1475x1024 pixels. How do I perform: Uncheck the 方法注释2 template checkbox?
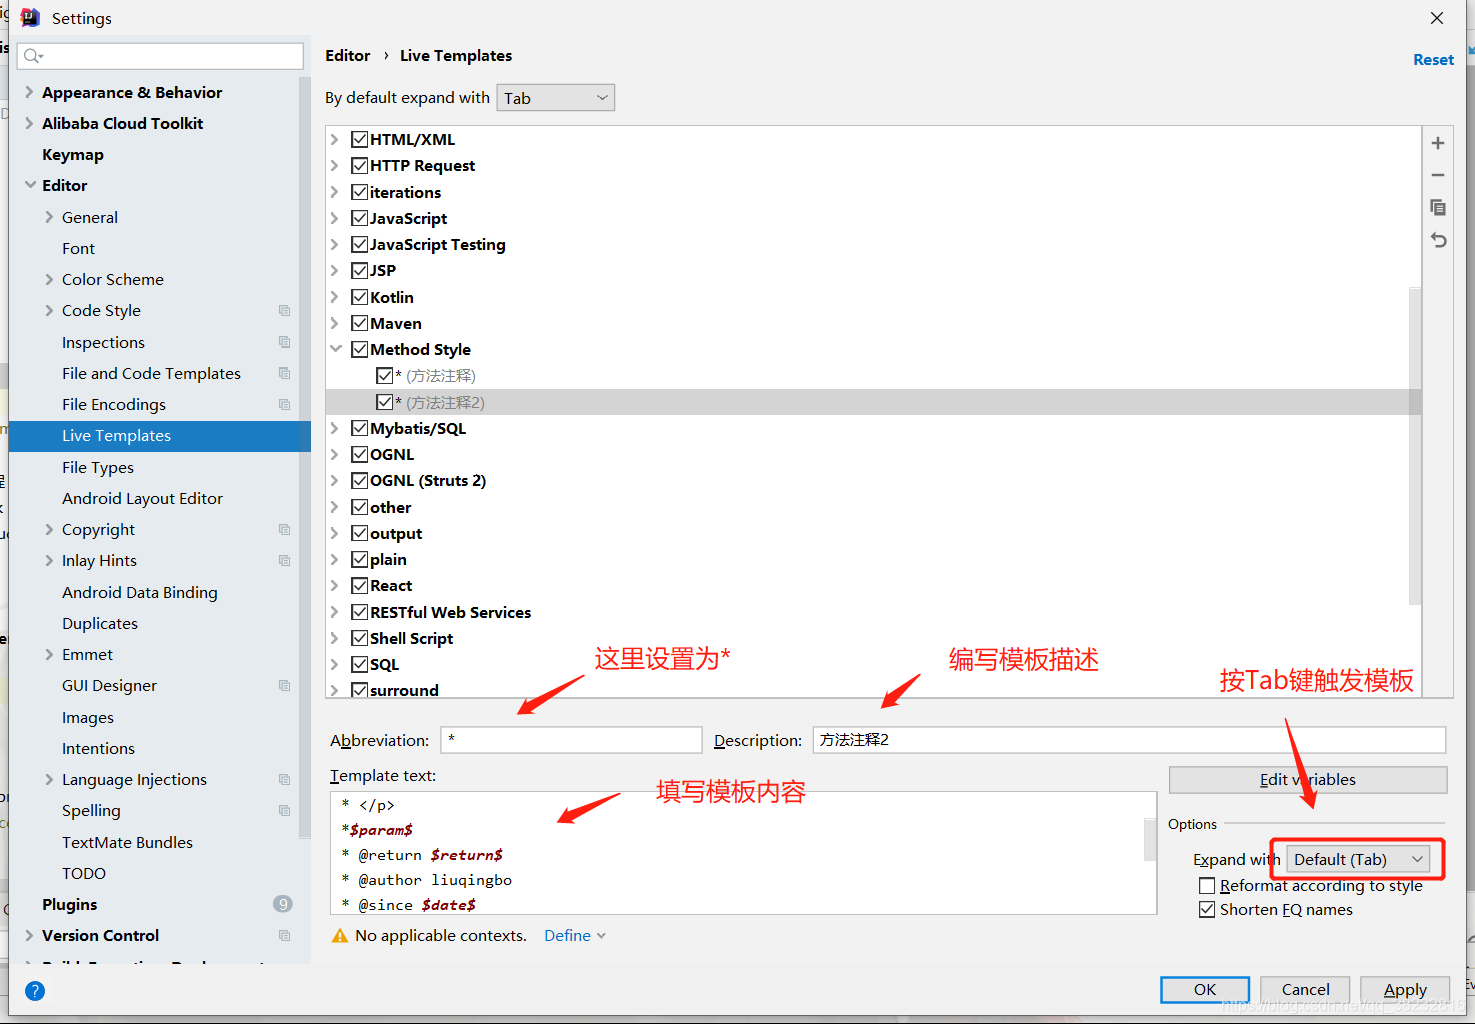pyautogui.click(x=385, y=402)
